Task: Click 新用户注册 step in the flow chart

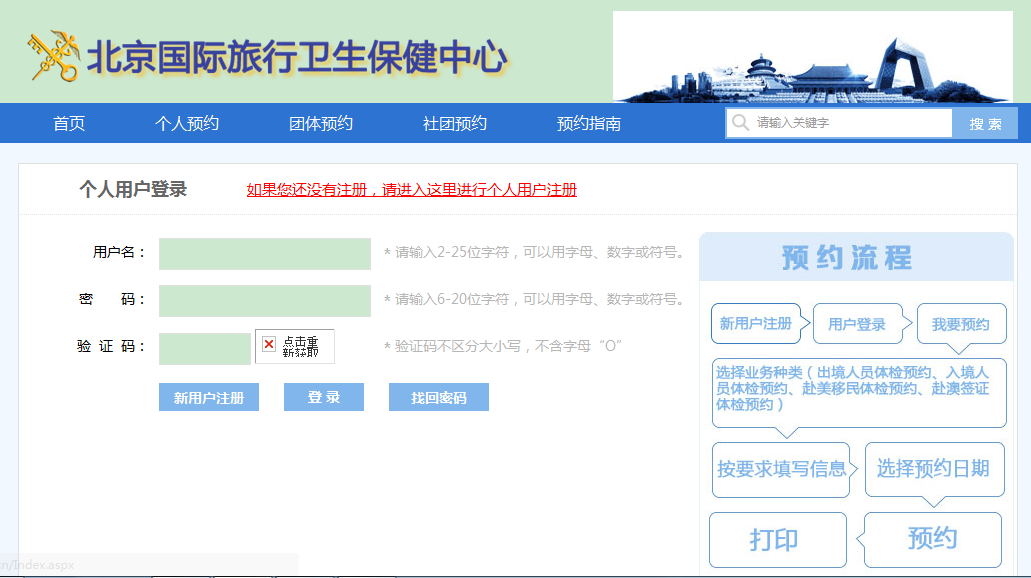Action: [756, 324]
